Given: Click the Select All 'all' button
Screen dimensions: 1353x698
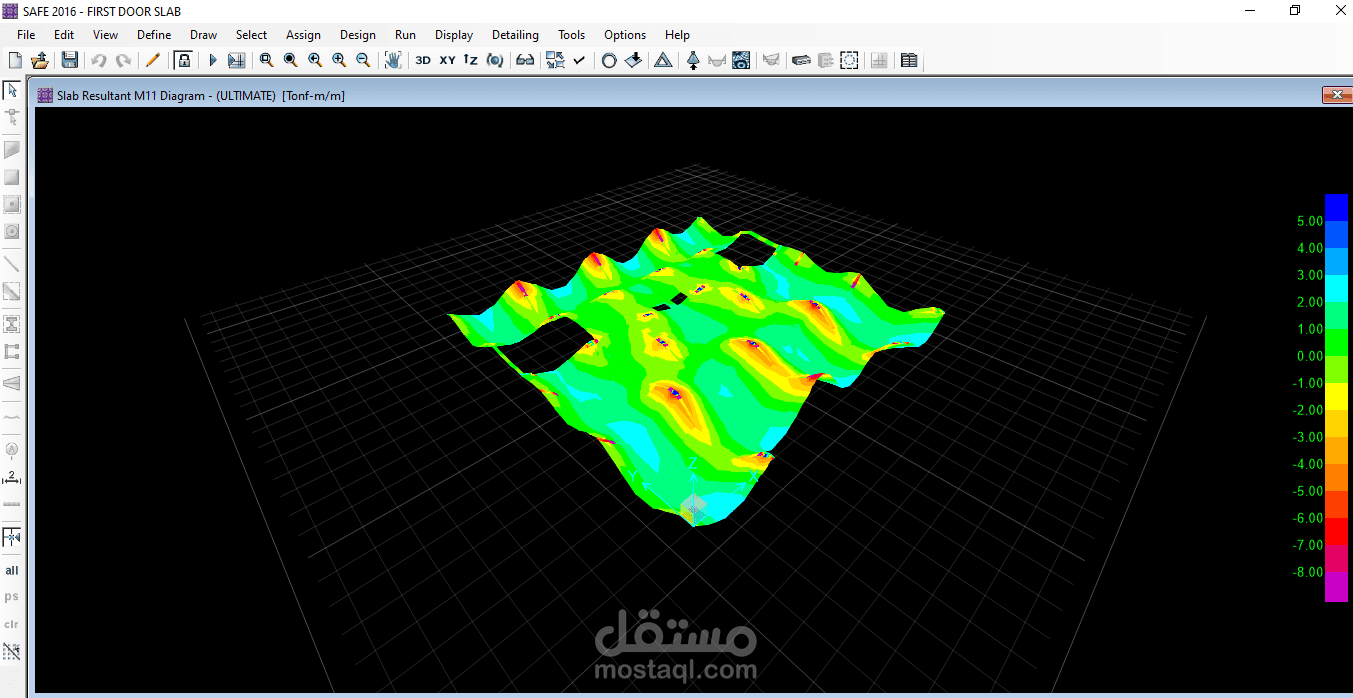Looking at the screenshot, I should tap(12, 570).
